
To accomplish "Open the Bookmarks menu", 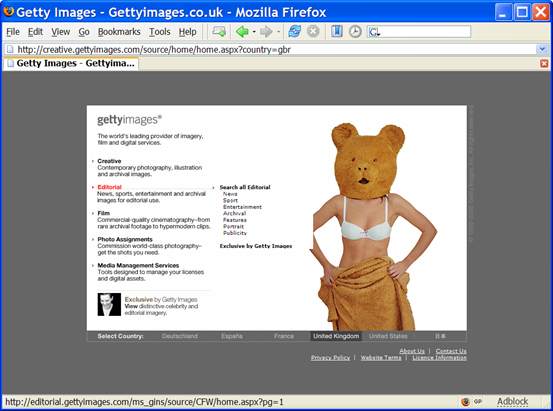I will (119, 32).
